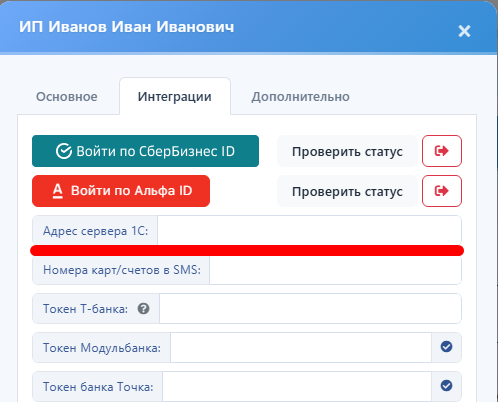498x402 pixels.
Task: Check status for Alfa ID with Проверить статус
Action: pos(347,191)
